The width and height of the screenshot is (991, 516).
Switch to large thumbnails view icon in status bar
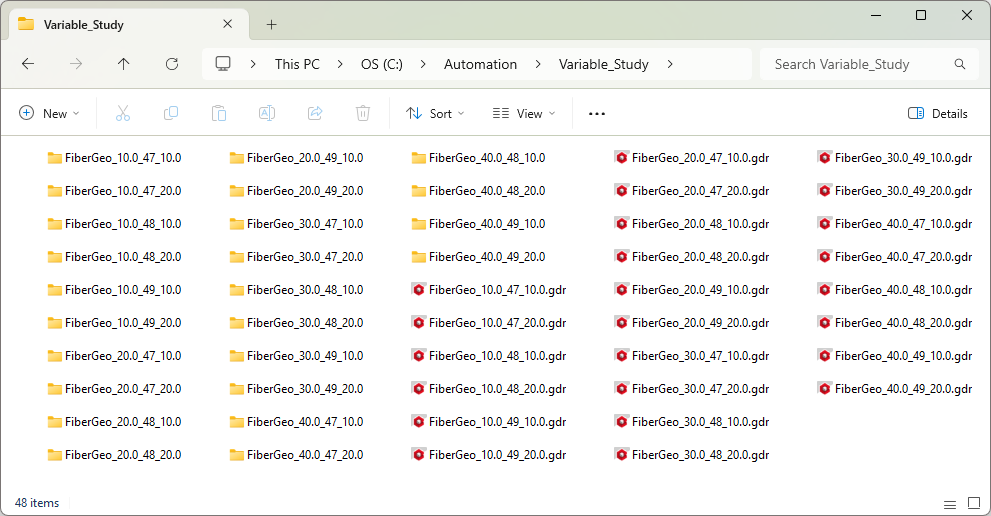974,503
